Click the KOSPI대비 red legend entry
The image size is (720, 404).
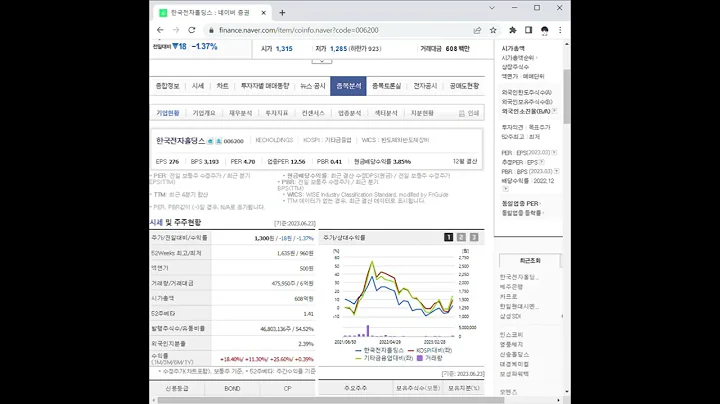(x=430, y=350)
